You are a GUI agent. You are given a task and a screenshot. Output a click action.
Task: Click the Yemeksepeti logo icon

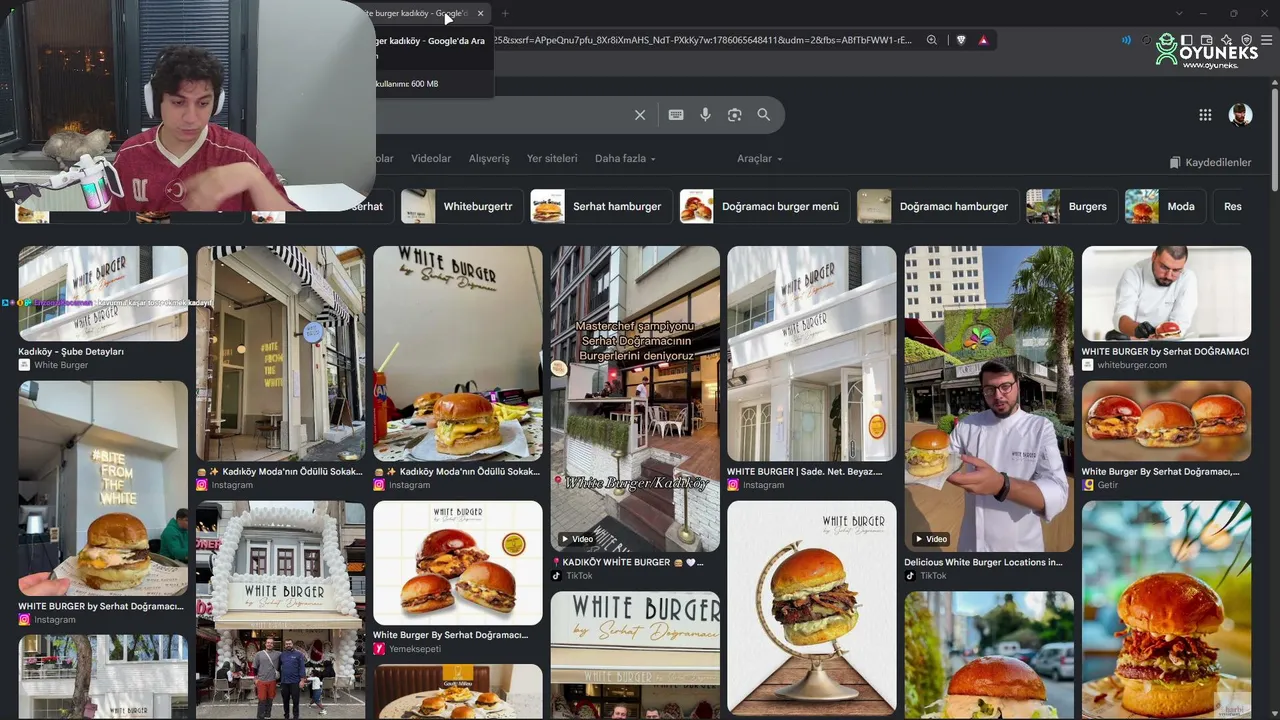(379, 649)
